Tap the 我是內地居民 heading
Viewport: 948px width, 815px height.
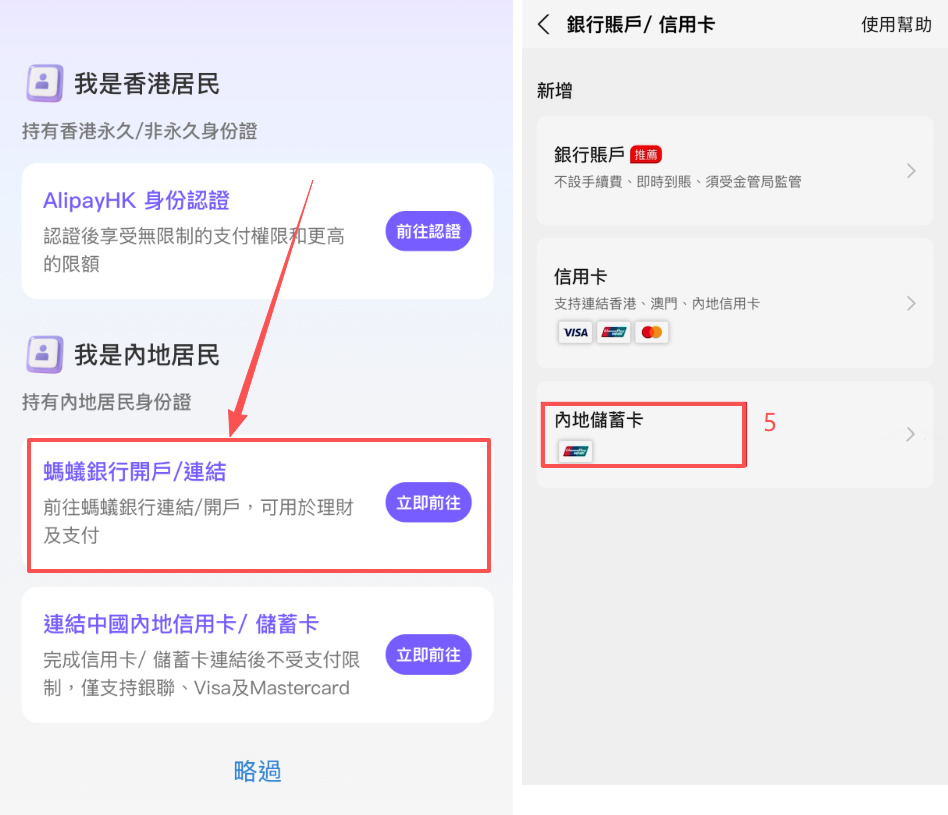click(147, 355)
